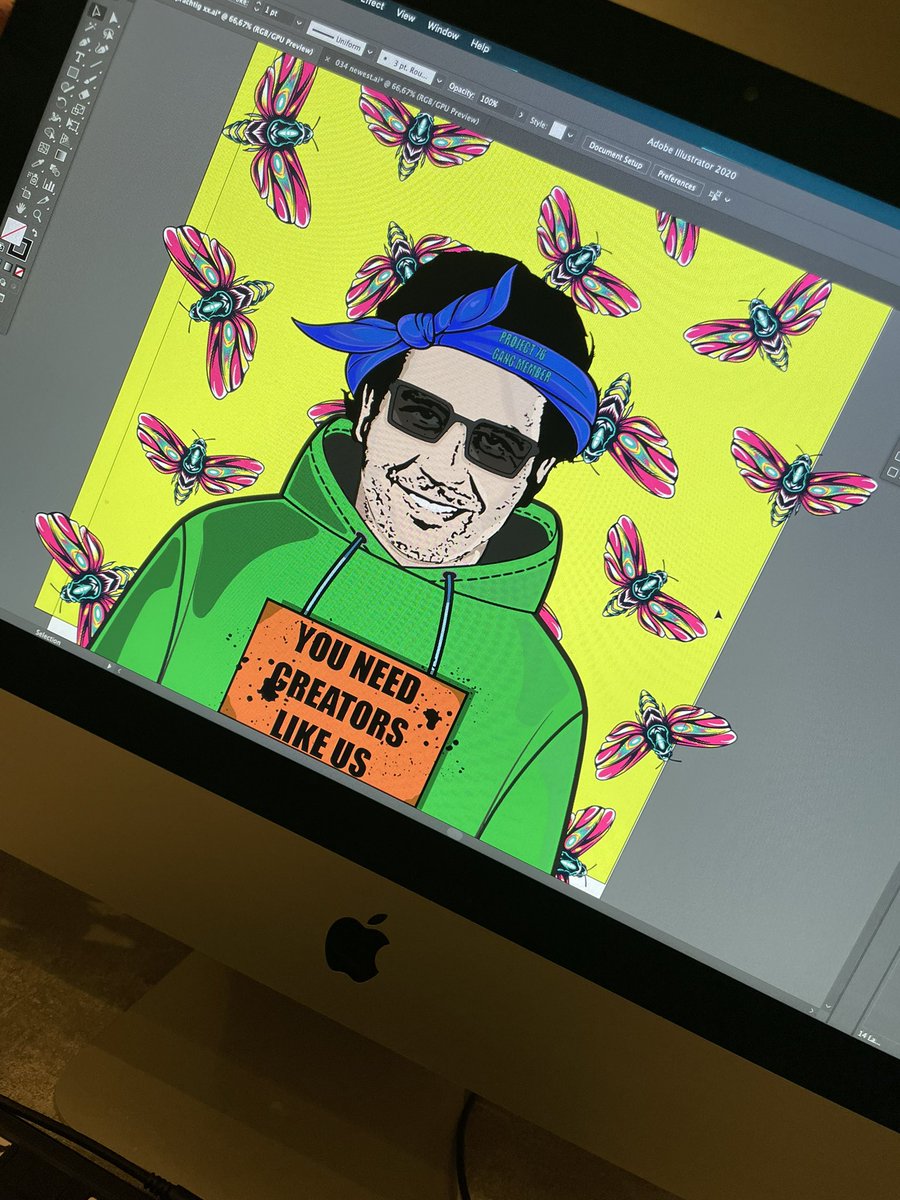This screenshot has height=1200, width=900.
Task: Click the stroke weight stepper arrows
Action: click(x=257, y=7)
